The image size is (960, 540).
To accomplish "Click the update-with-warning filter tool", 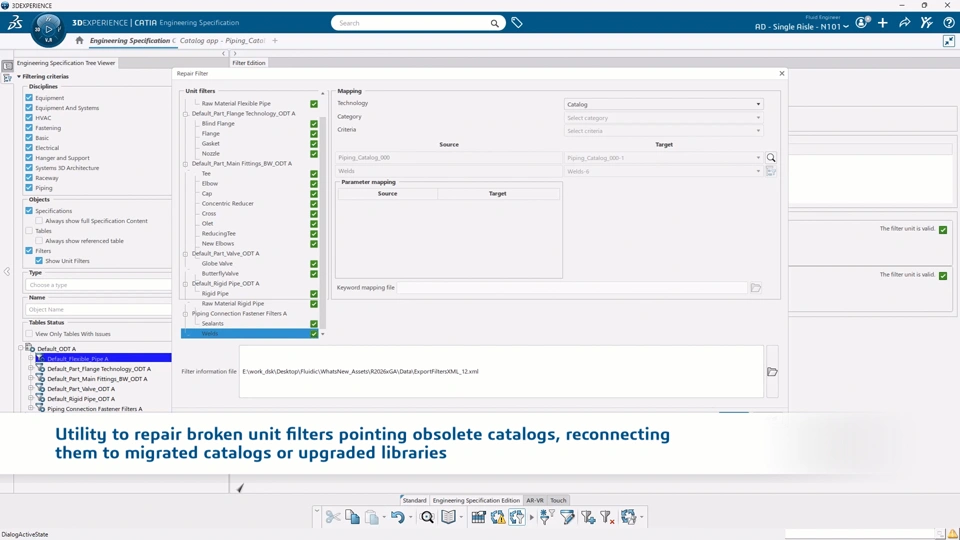I will [x=498, y=517].
